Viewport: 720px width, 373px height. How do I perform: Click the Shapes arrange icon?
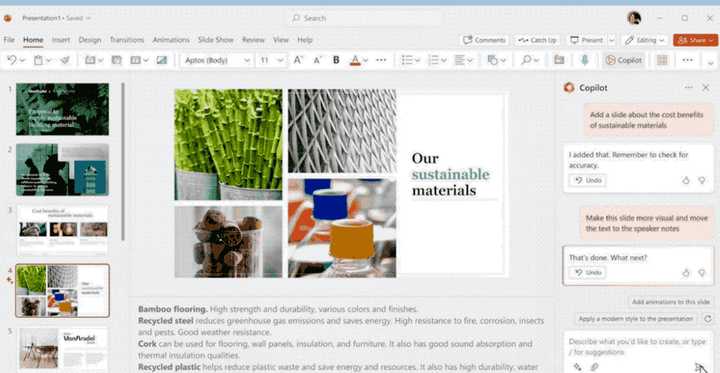pyautogui.click(x=493, y=60)
